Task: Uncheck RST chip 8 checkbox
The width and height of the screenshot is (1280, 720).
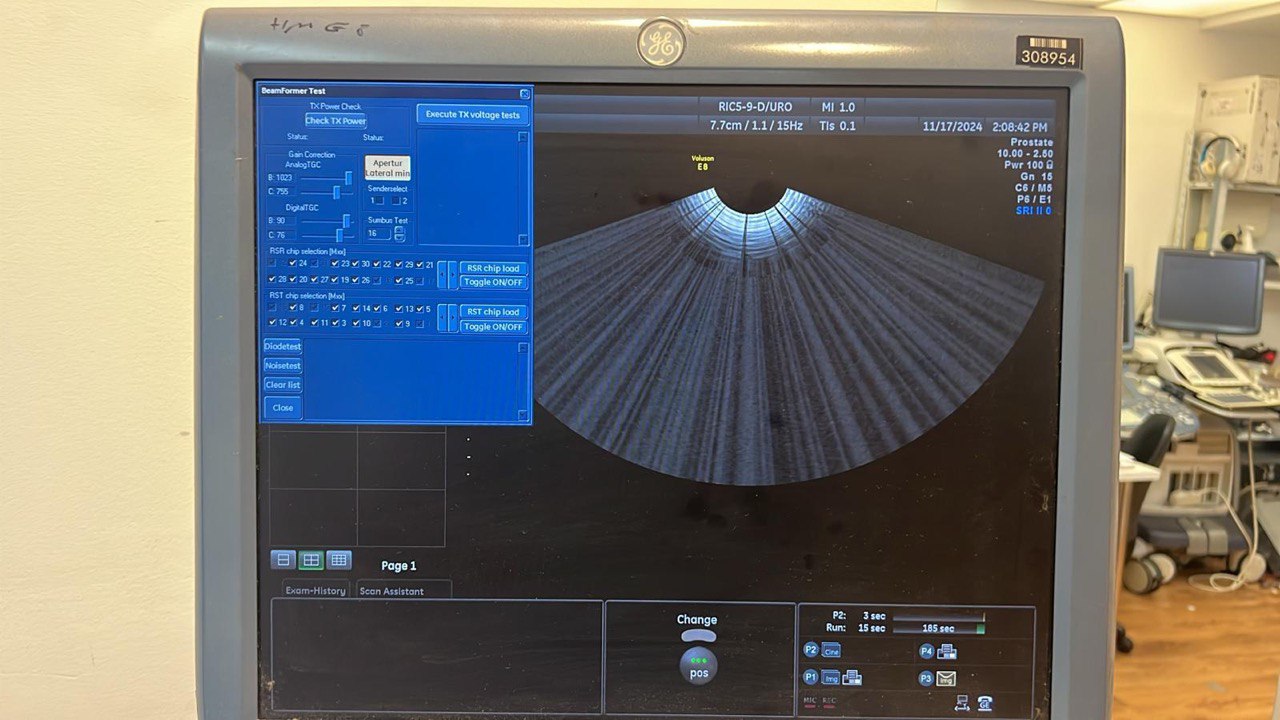Action: (292, 308)
